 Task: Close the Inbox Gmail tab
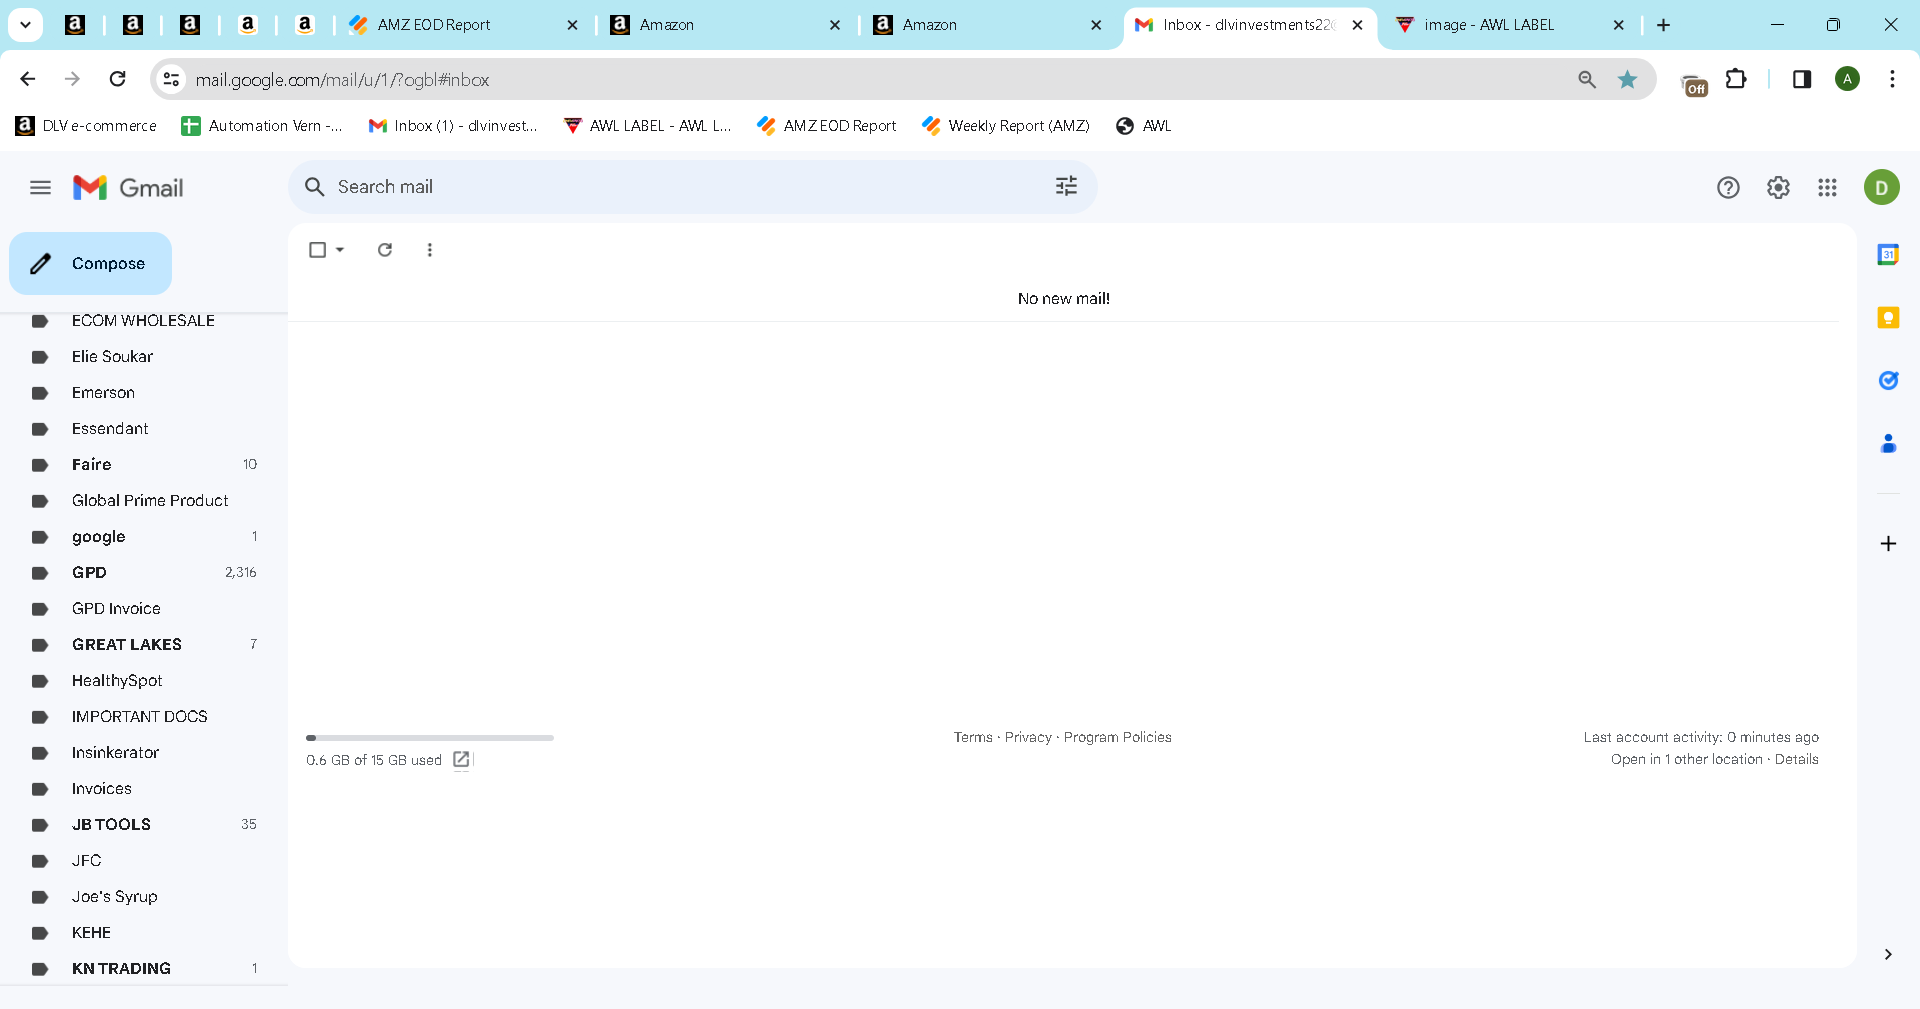click(1357, 25)
